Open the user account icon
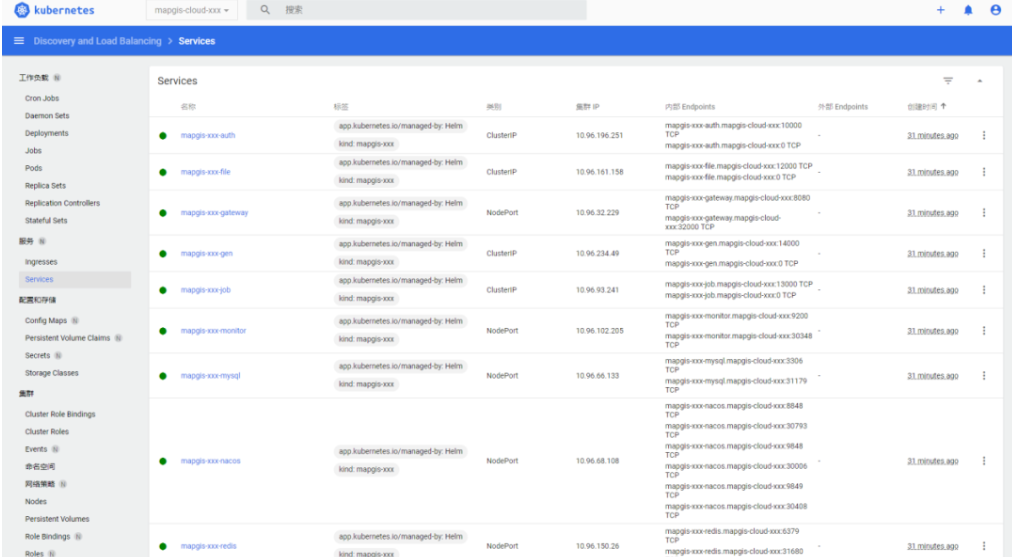 click(995, 10)
